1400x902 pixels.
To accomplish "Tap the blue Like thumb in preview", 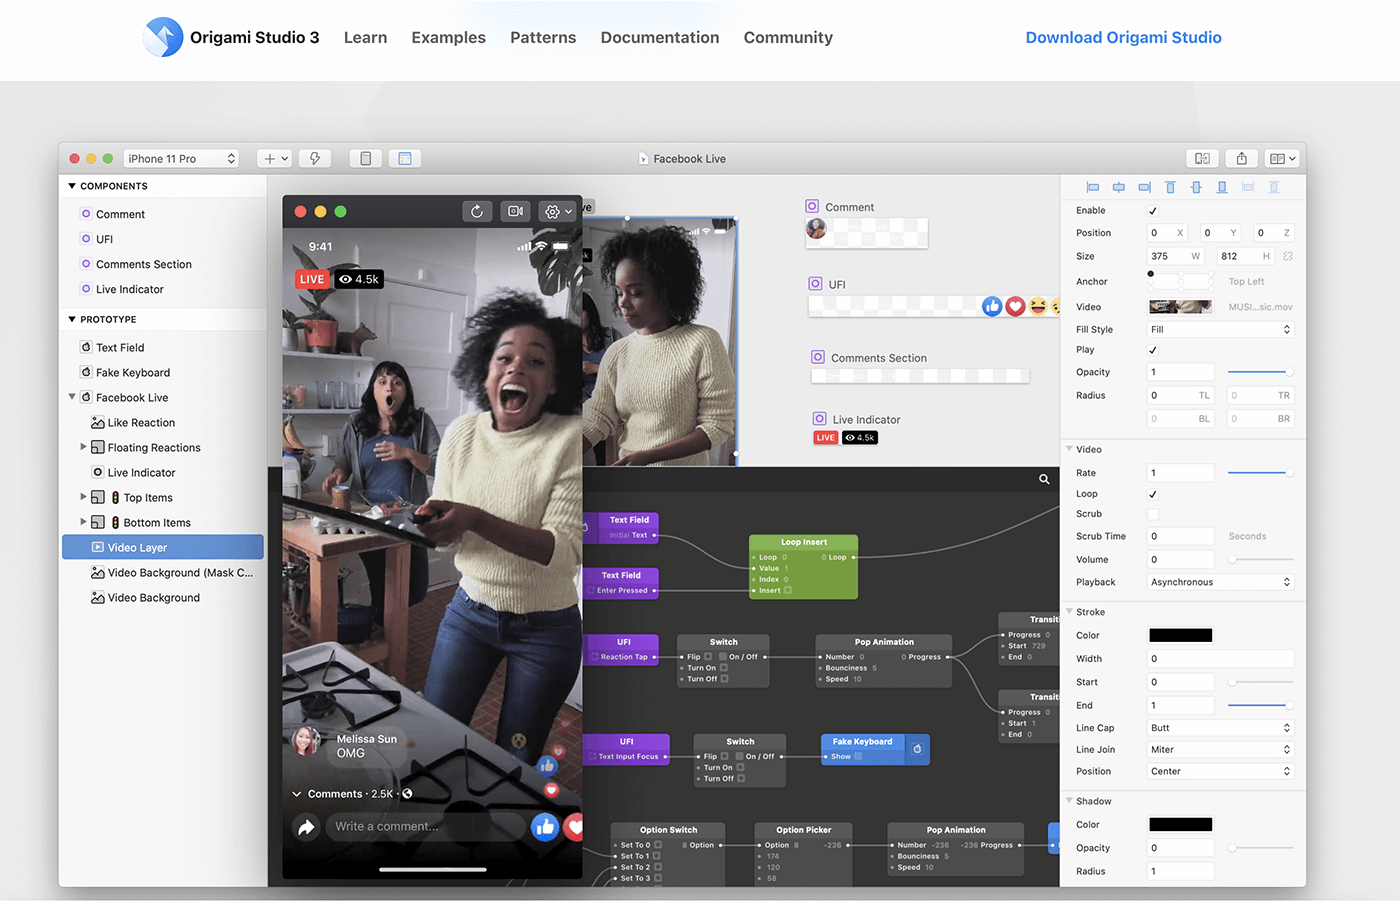I will click(x=544, y=827).
